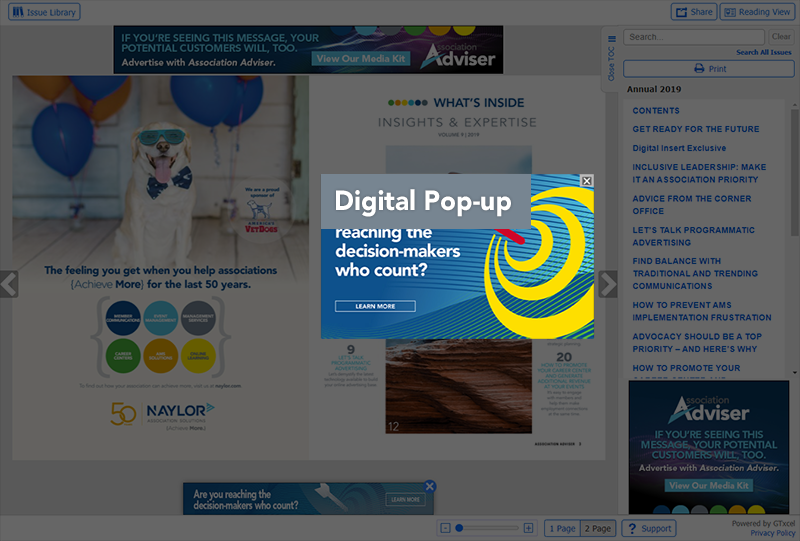Open the Search All Issues link
This screenshot has height=541, width=800.
(763, 52)
